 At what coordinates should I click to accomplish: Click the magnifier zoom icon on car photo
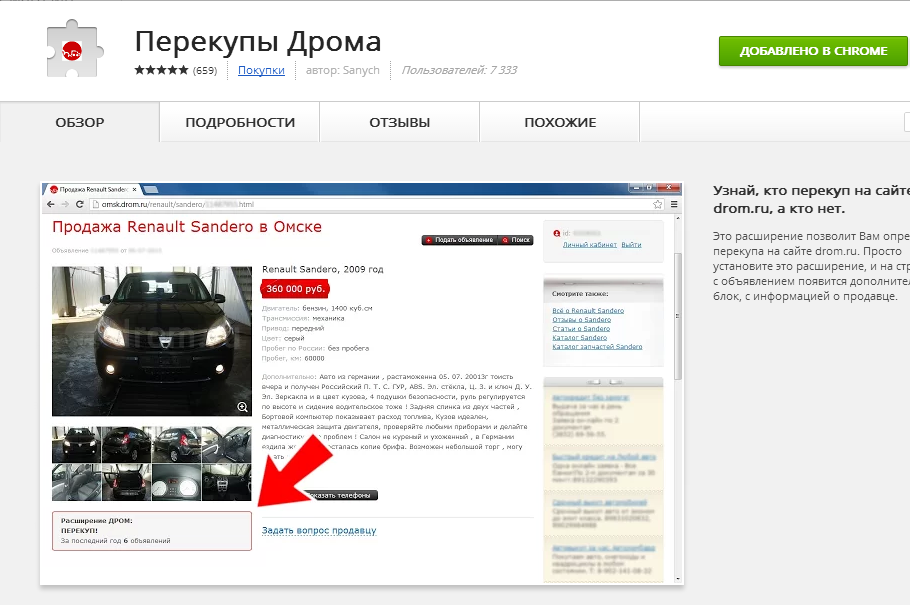click(x=243, y=407)
